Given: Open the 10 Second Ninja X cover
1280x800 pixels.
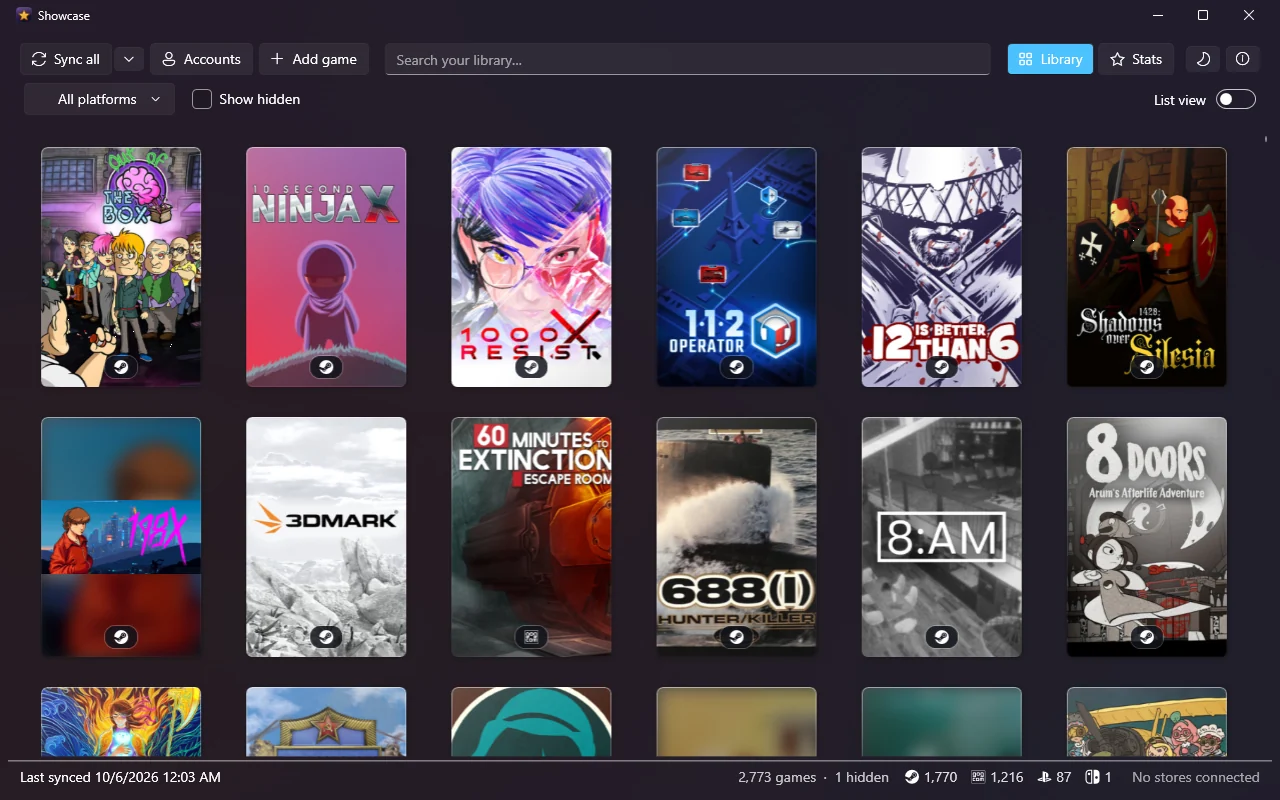Looking at the screenshot, I should tap(326, 267).
